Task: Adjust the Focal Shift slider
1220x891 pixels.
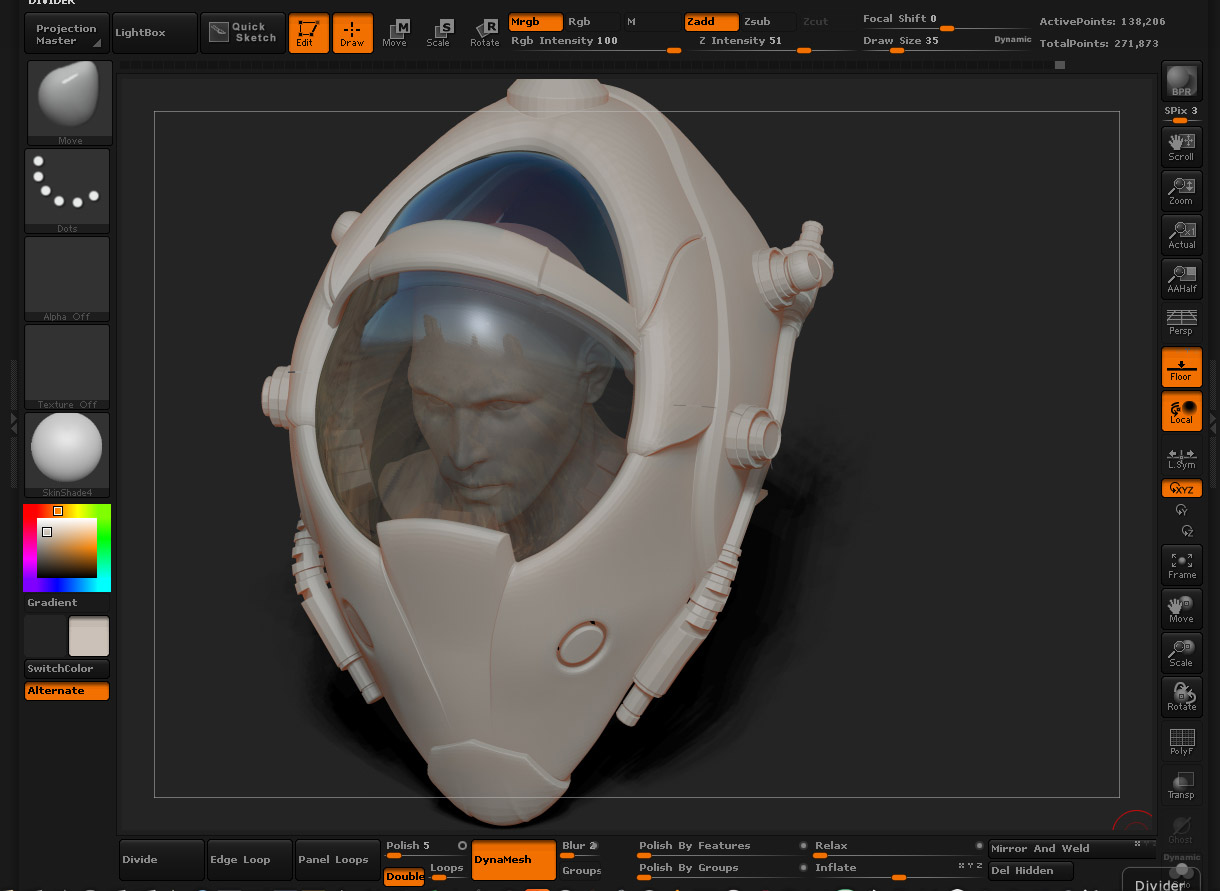Action: (x=947, y=20)
